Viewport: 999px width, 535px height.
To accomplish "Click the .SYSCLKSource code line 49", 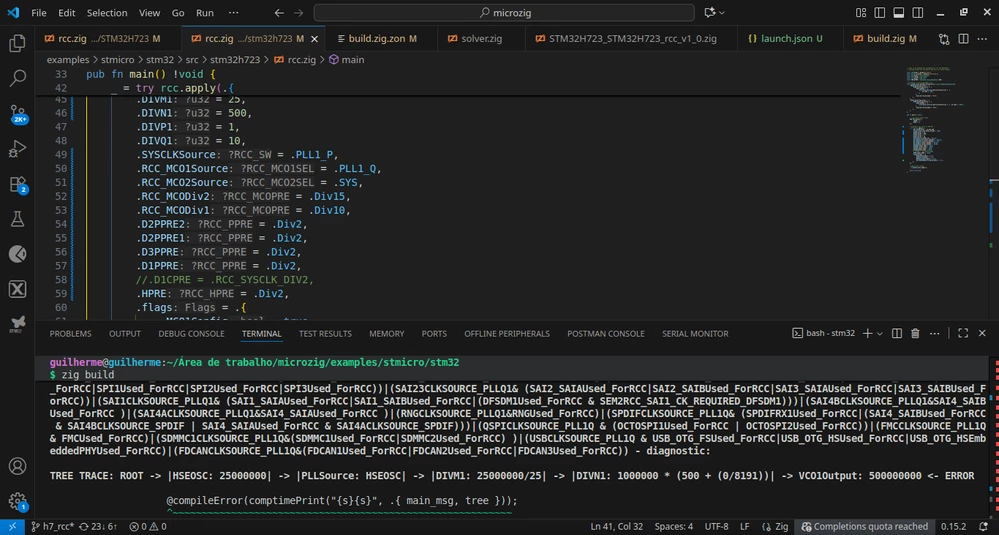I will pos(236,155).
